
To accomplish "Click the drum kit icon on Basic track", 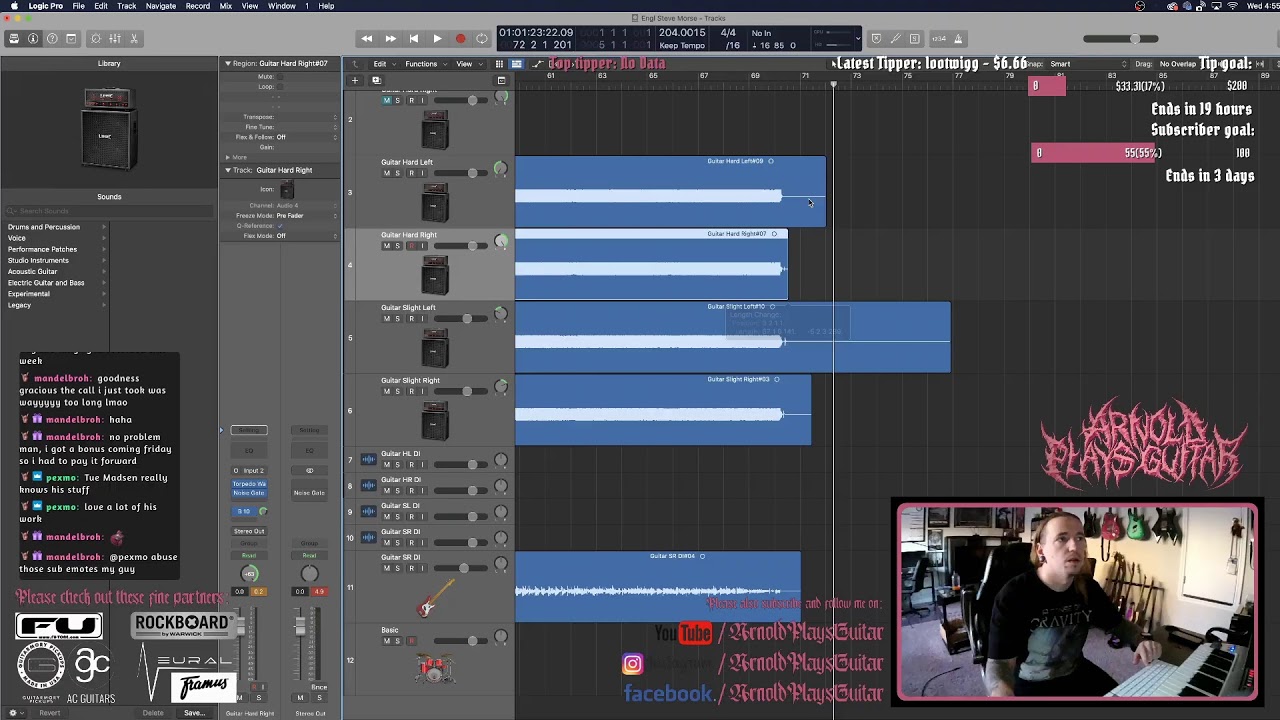I will 435,667.
